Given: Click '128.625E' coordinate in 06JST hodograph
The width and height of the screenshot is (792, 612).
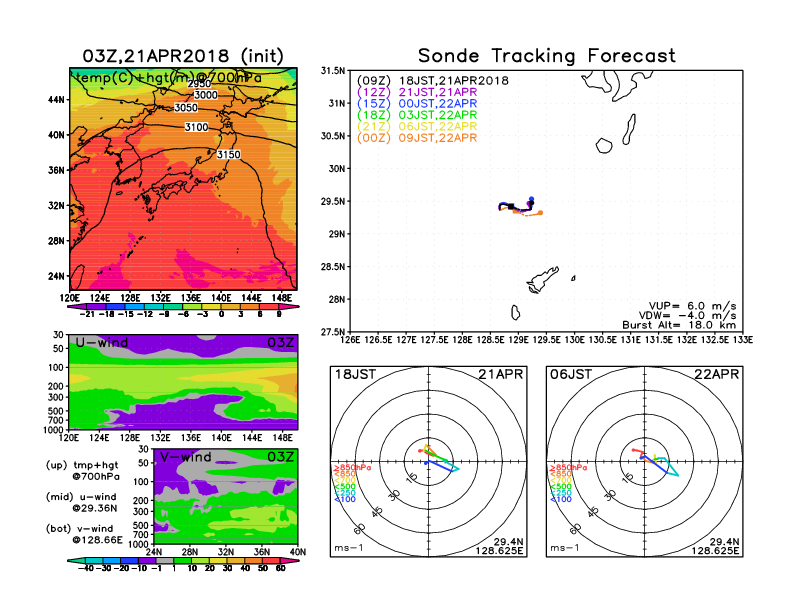Looking at the screenshot, I should (x=715, y=550).
